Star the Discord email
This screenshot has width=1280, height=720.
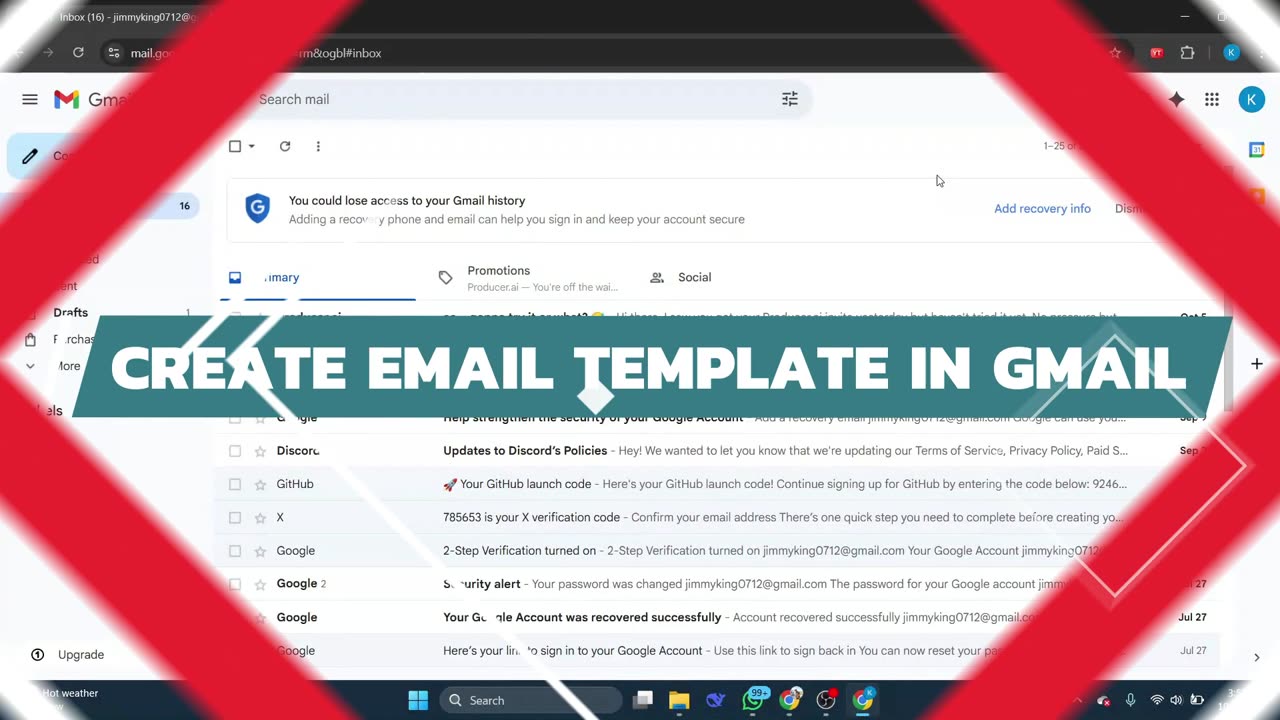point(260,451)
